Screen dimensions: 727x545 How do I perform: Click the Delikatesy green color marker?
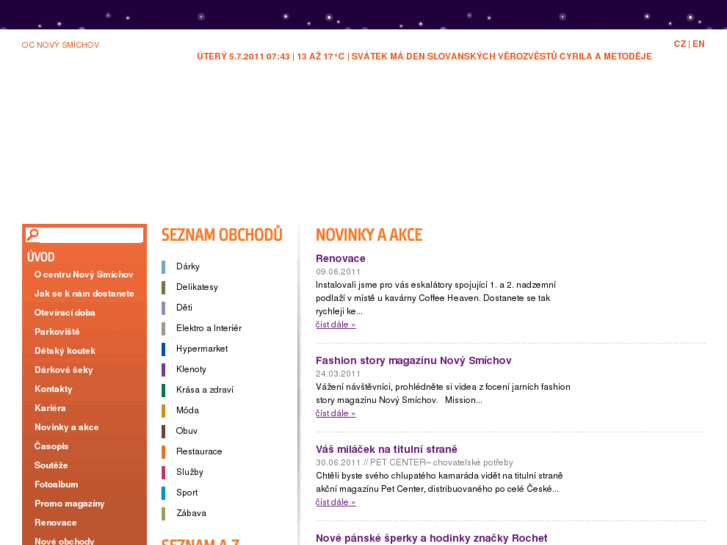point(163,287)
